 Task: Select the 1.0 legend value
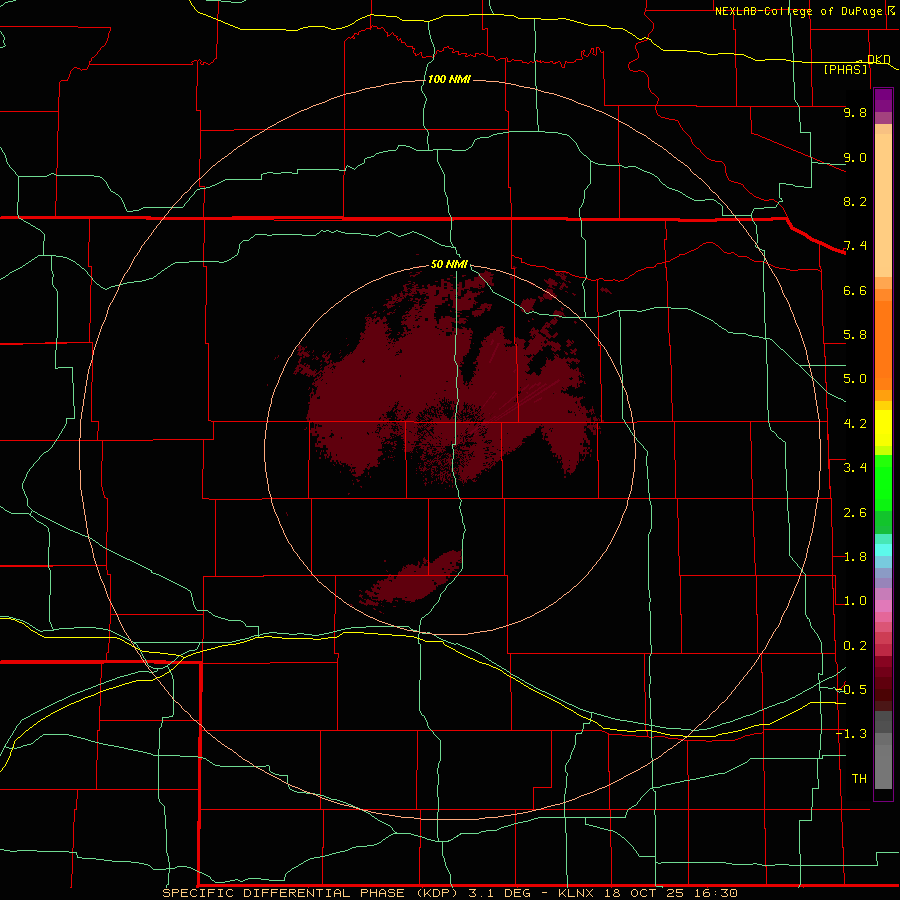pyautogui.click(x=855, y=601)
